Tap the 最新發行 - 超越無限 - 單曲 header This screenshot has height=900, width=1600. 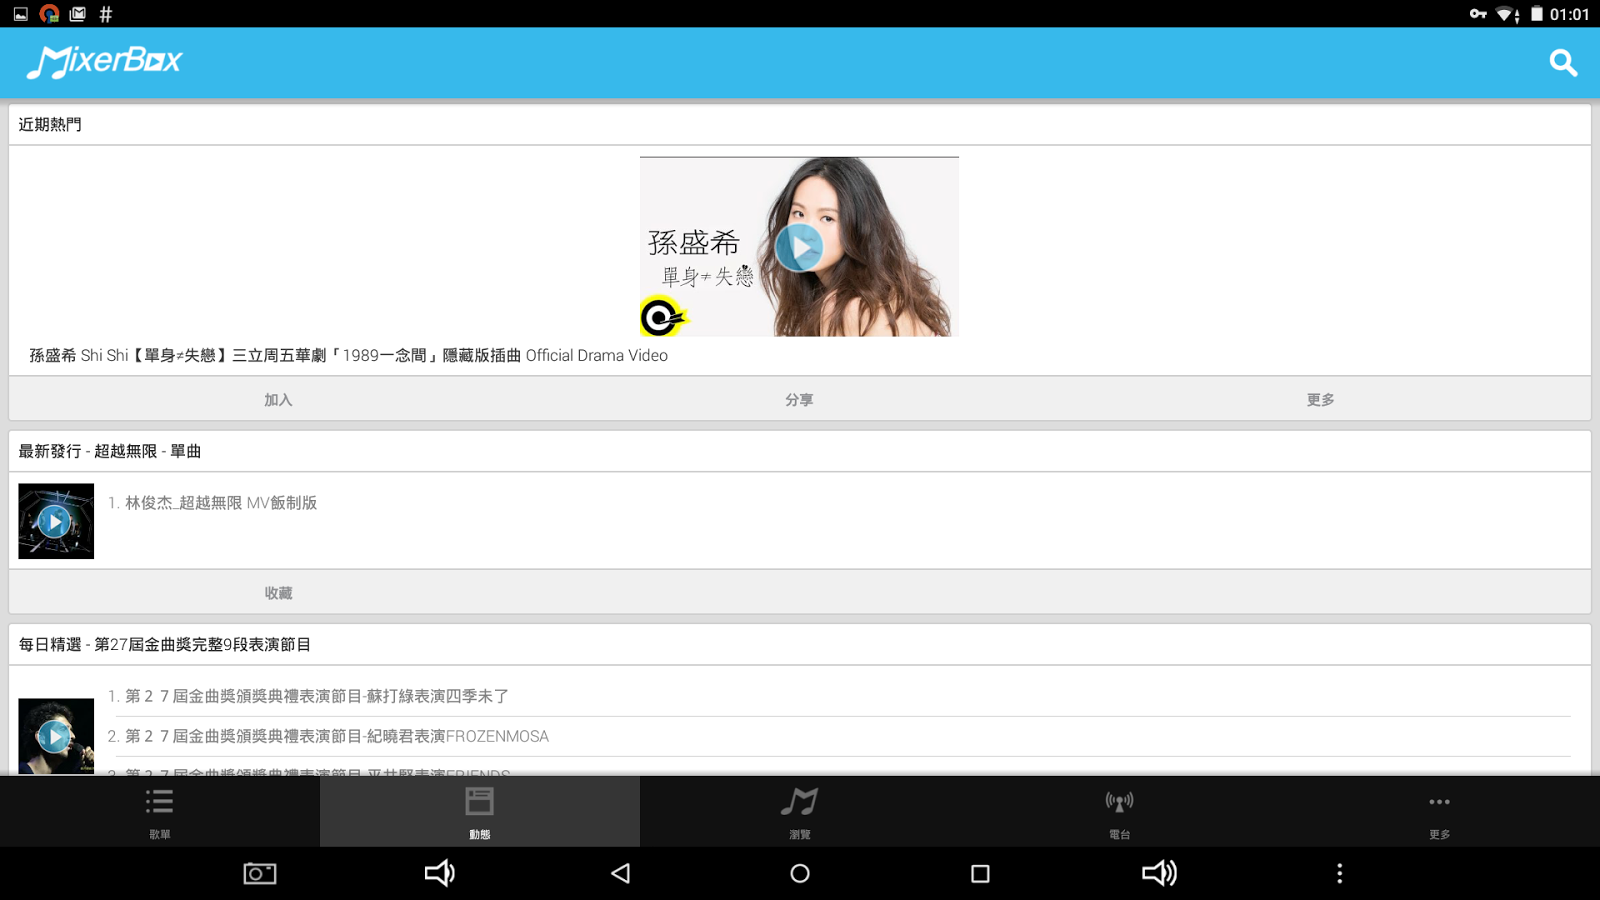coord(110,451)
